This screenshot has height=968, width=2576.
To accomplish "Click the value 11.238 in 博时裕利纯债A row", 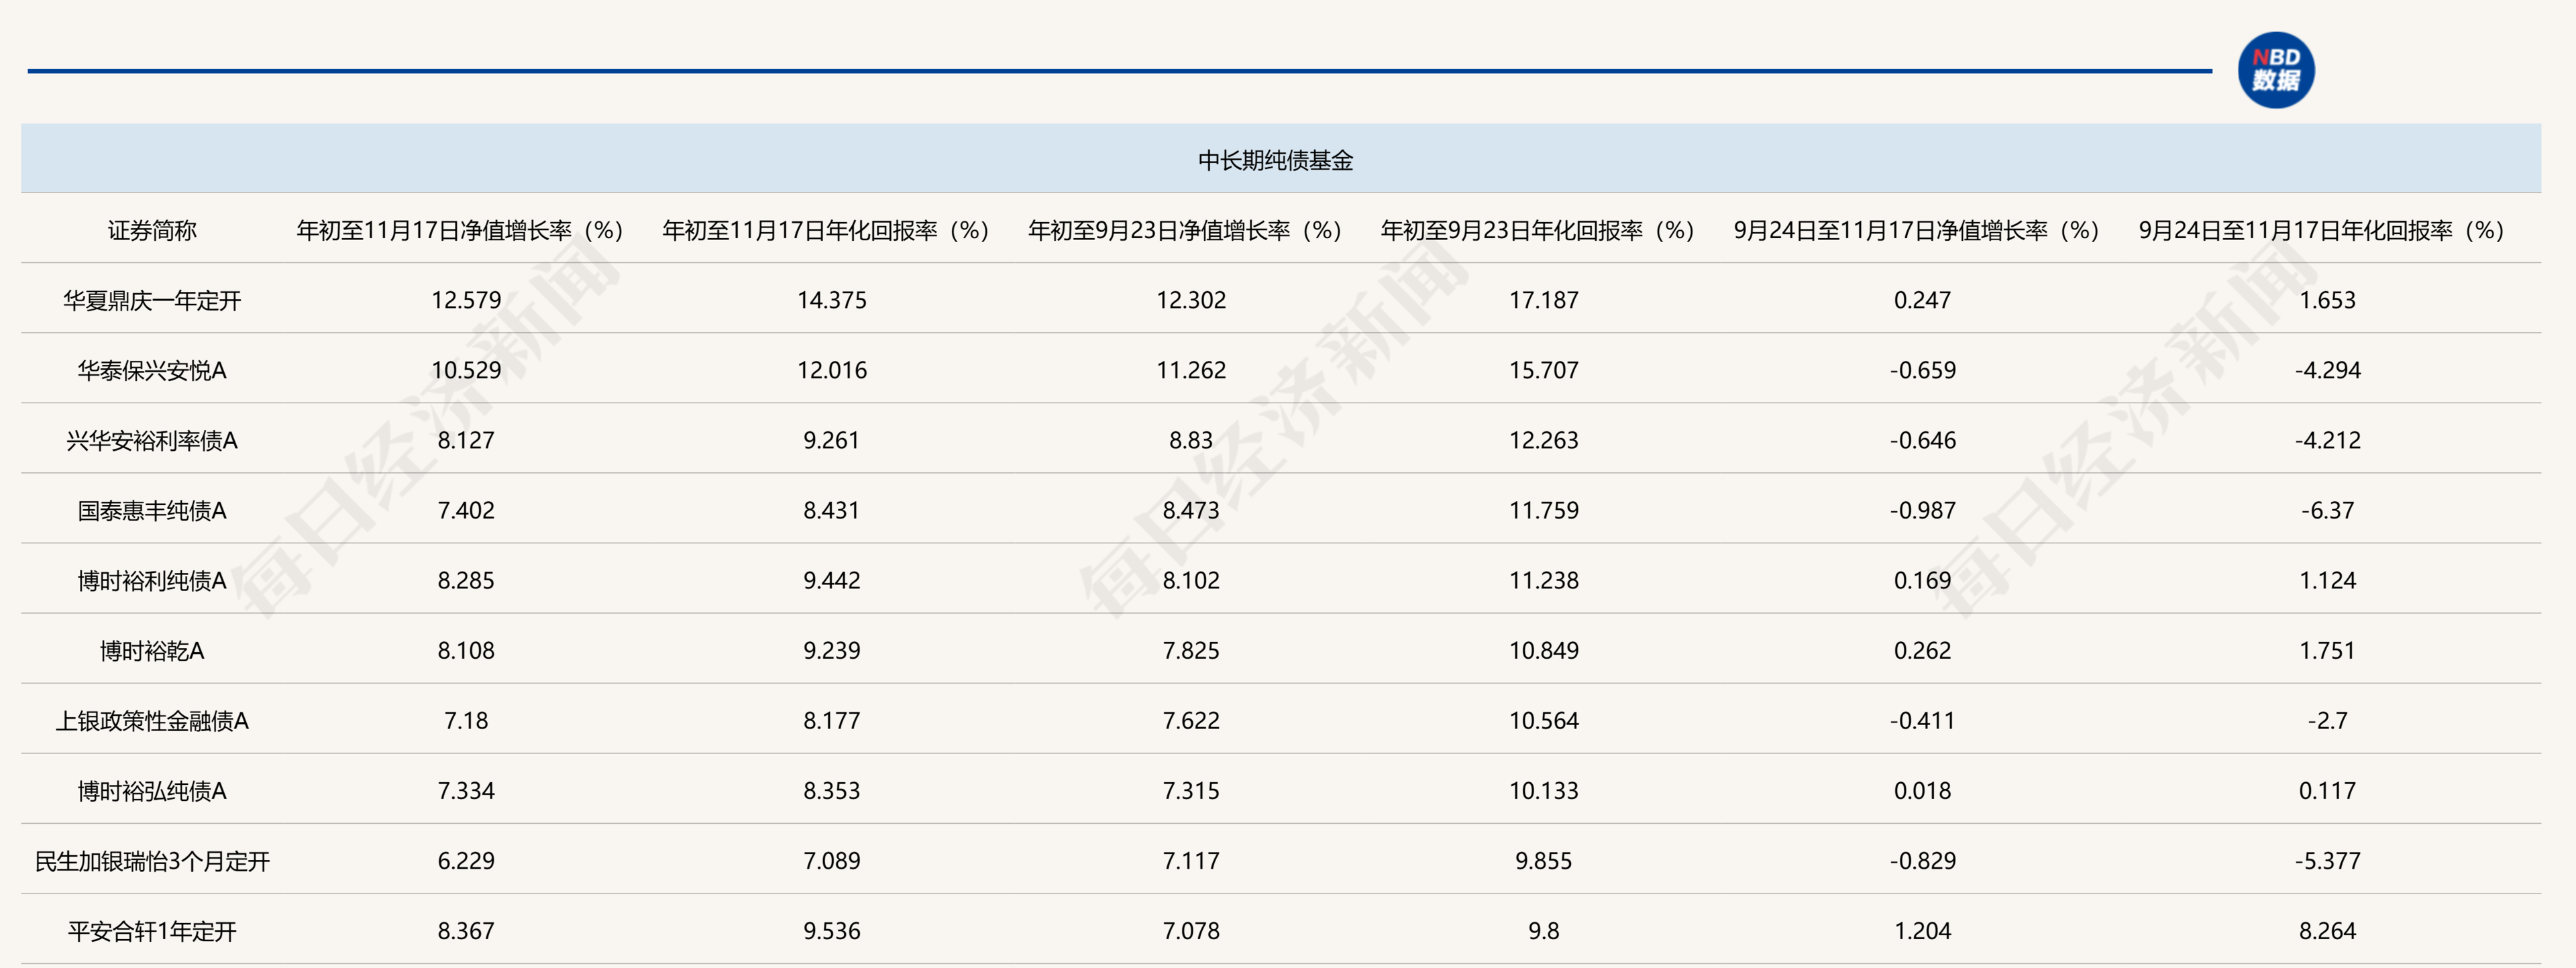I will tap(1544, 580).
